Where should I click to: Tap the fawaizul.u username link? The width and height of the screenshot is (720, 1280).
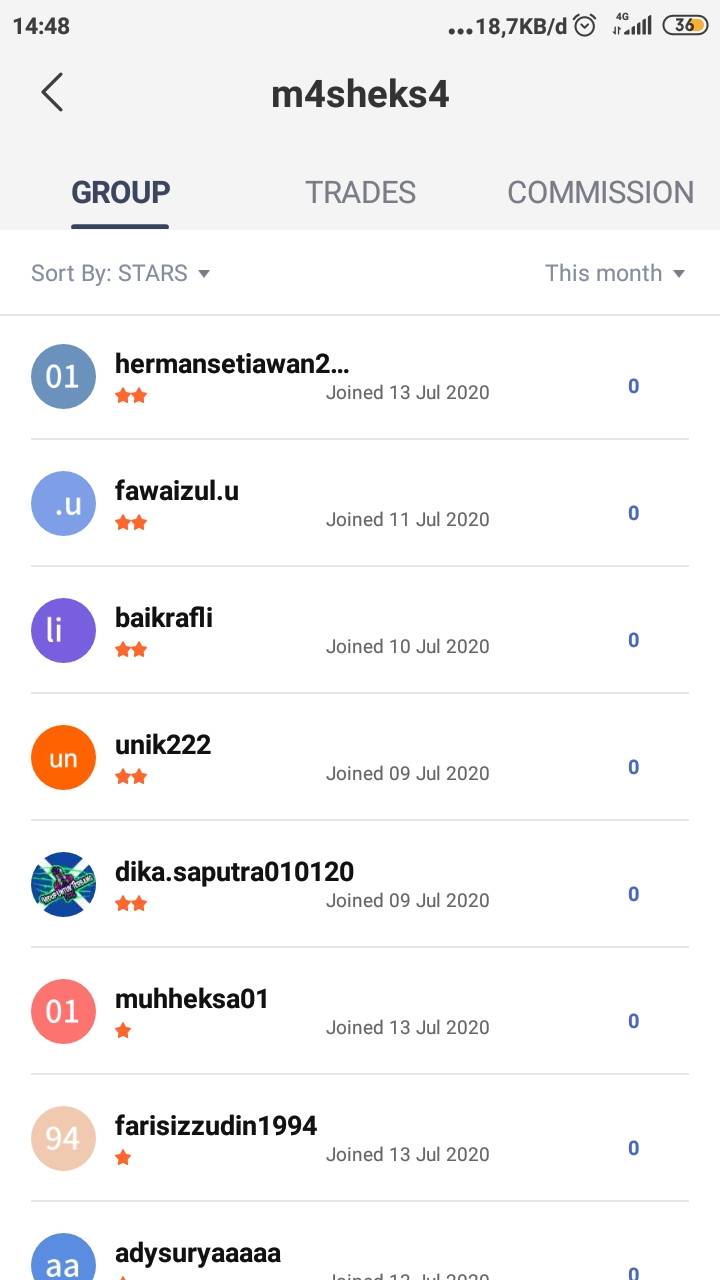(177, 491)
